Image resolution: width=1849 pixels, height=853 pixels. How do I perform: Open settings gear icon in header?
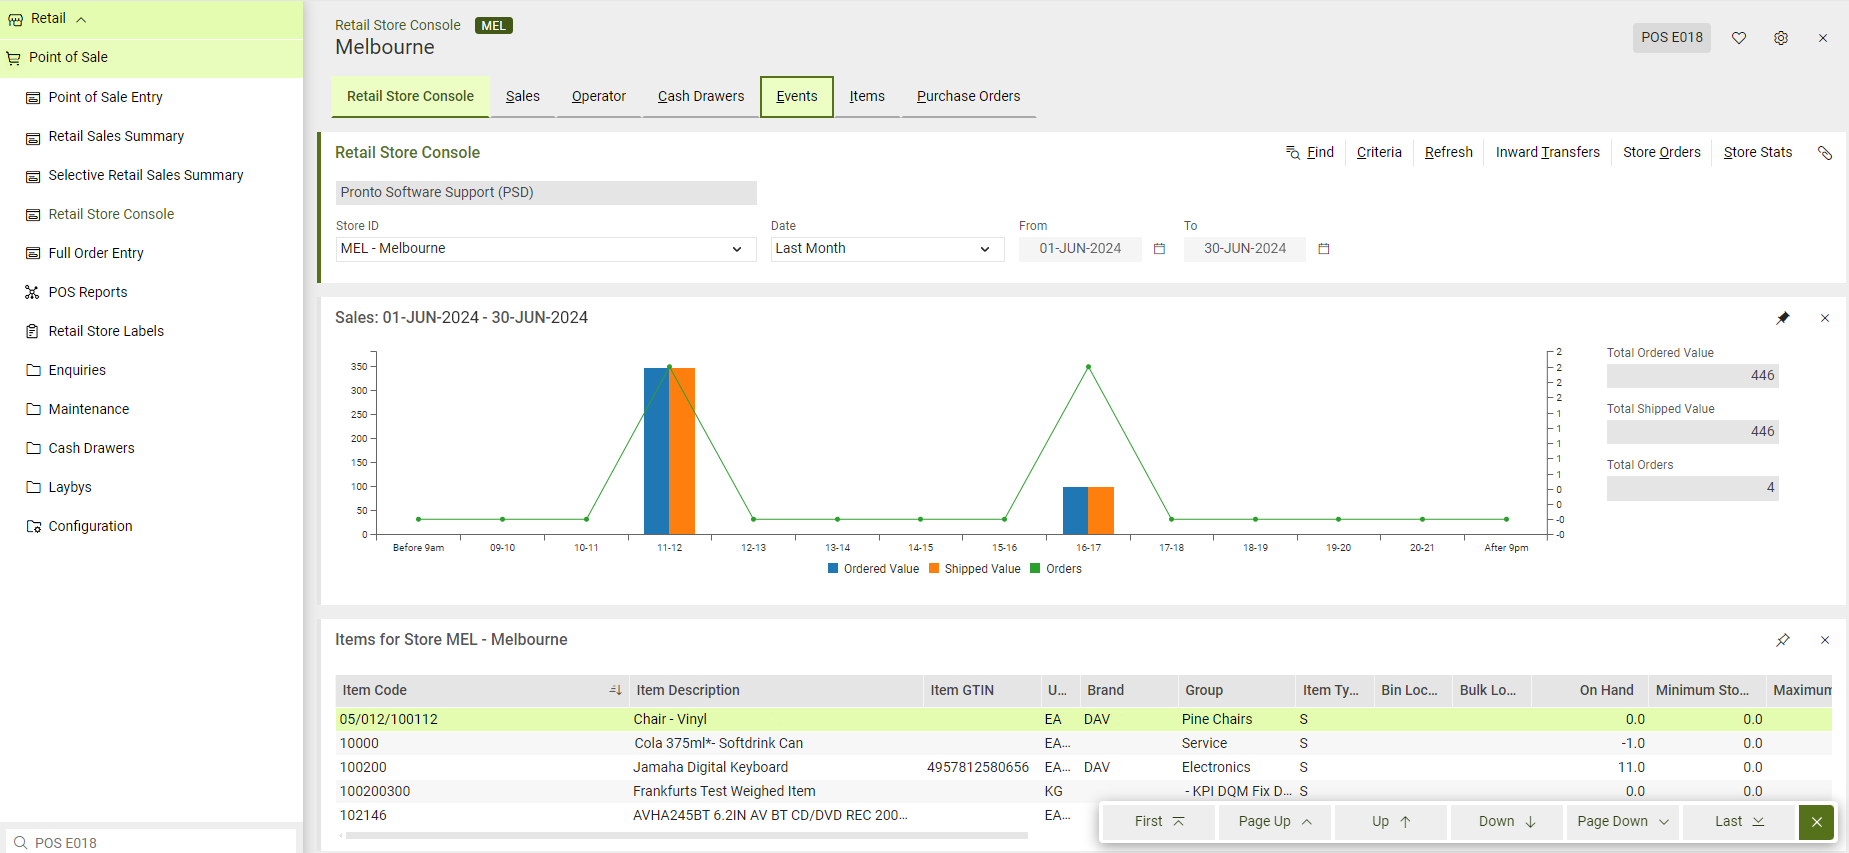1781,38
